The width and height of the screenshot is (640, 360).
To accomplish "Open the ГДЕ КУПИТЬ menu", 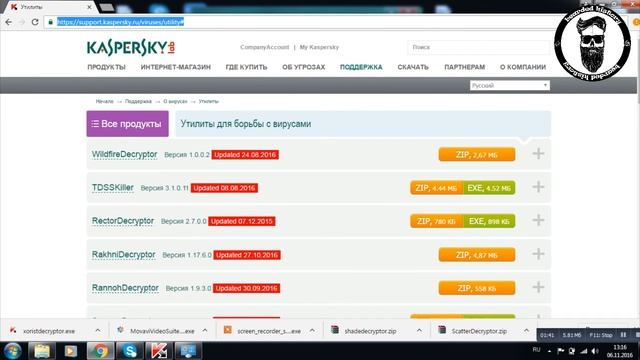I will [246, 67].
